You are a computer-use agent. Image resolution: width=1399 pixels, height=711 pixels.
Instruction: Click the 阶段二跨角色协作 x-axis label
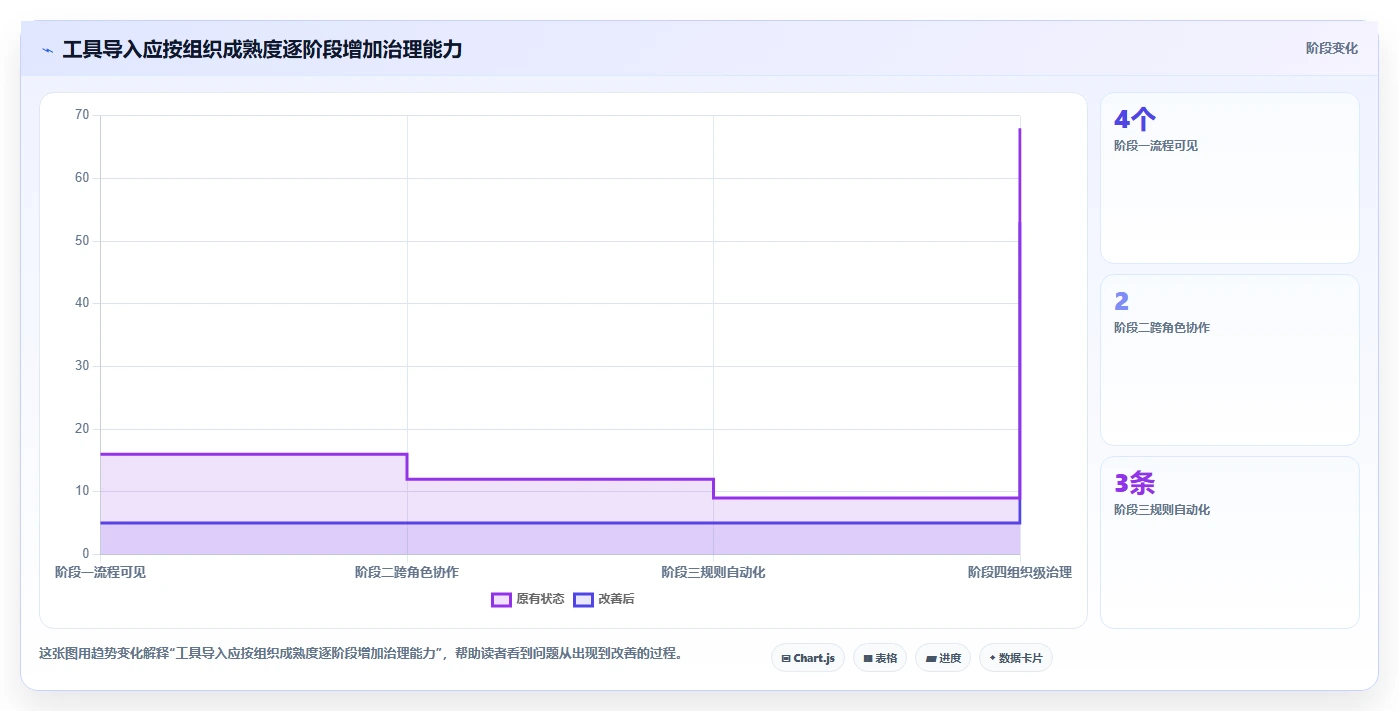407,573
